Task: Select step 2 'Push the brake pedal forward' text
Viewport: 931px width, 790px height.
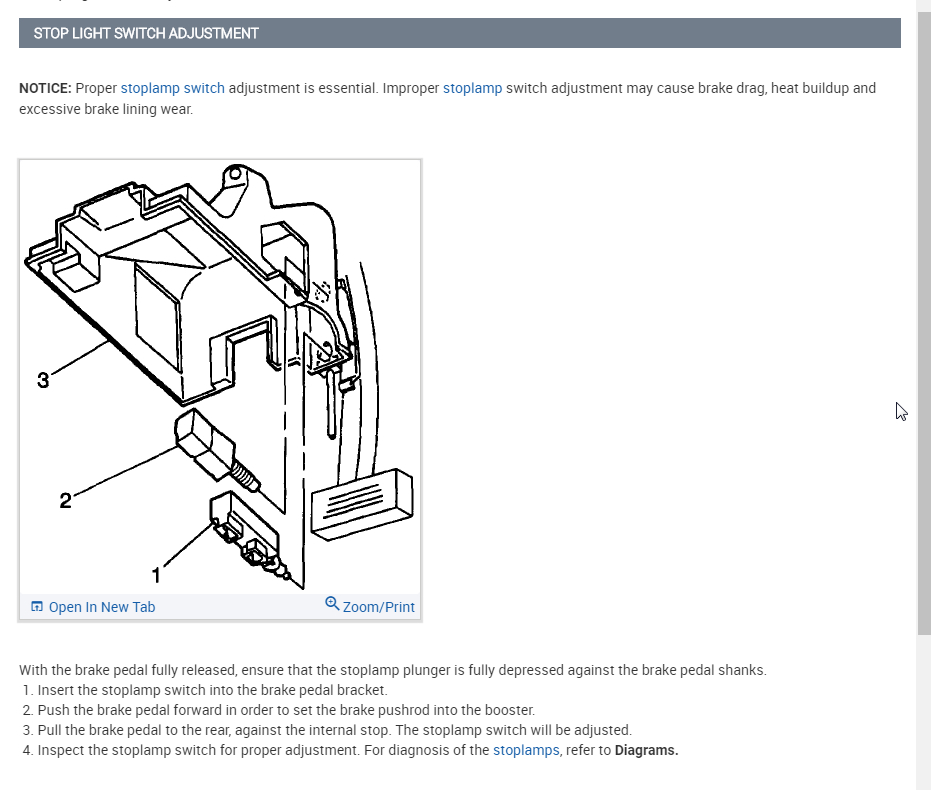Action: click(286, 710)
